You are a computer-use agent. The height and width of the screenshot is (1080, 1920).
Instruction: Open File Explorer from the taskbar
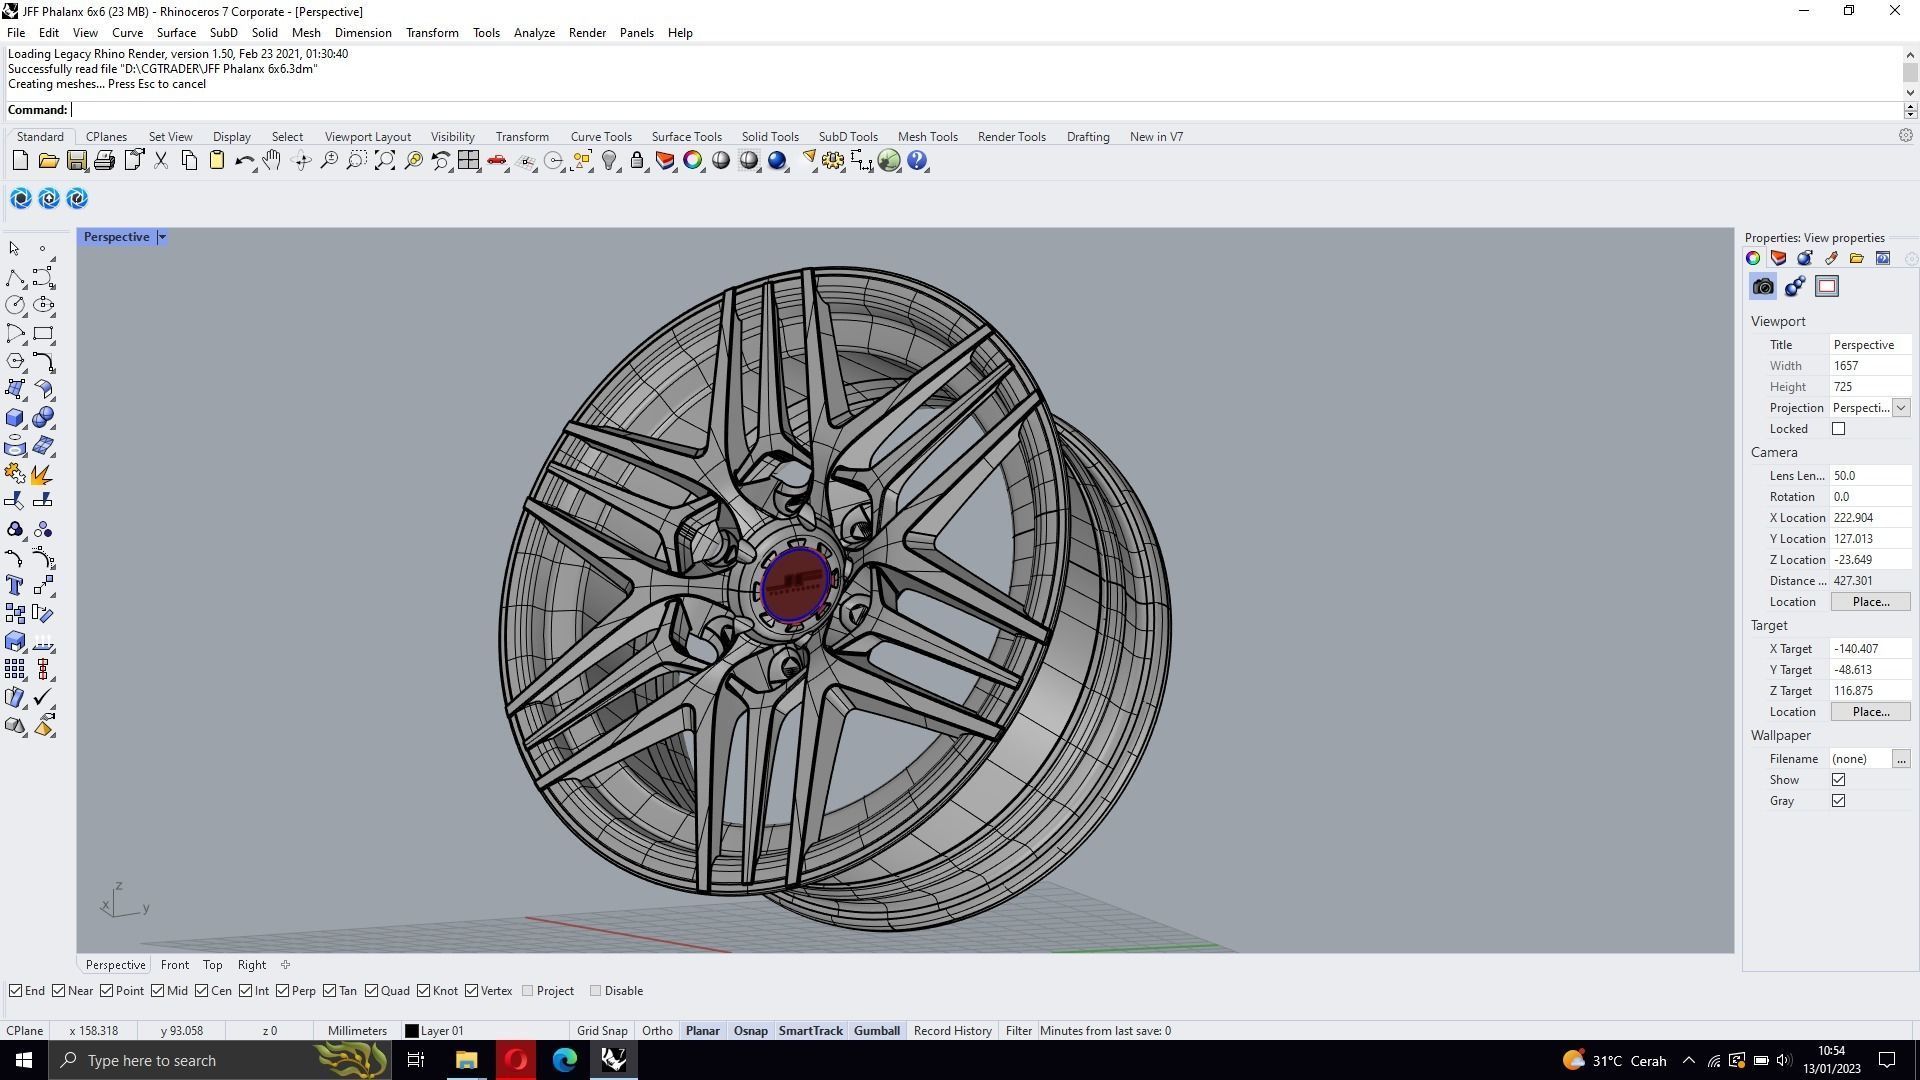click(x=466, y=1060)
